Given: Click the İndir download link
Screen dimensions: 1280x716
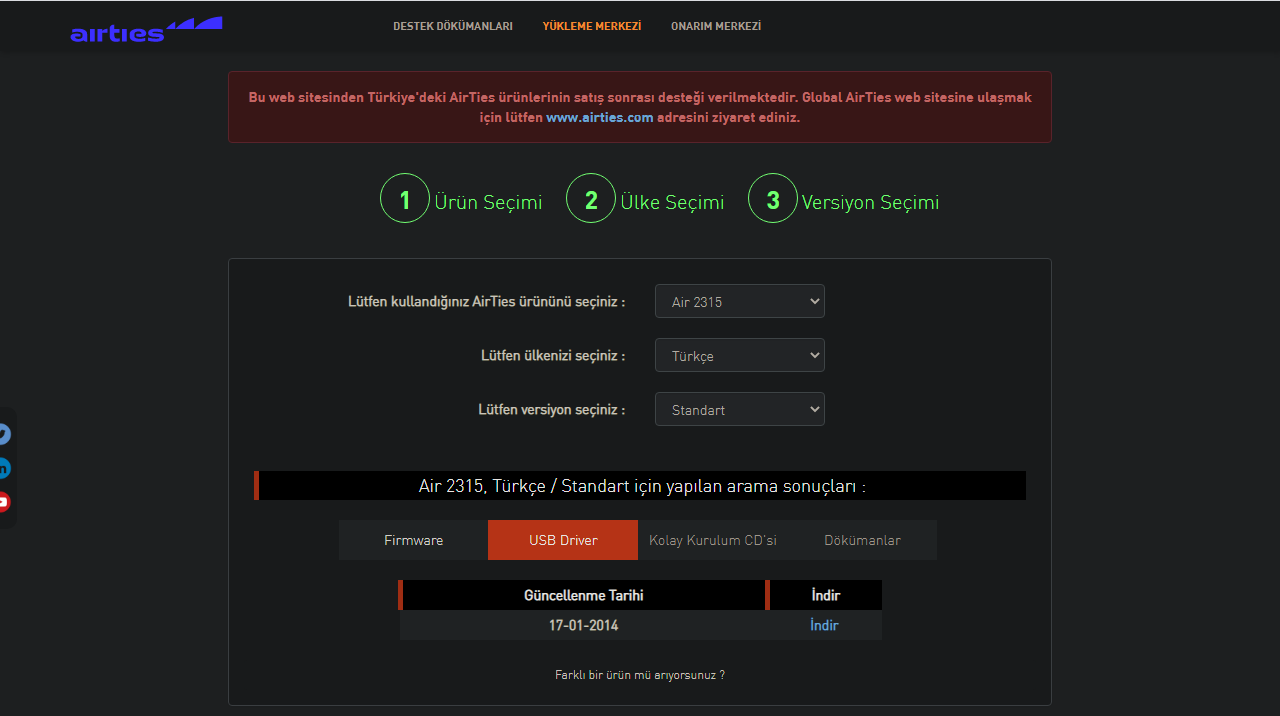Looking at the screenshot, I should [x=824, y=625].
